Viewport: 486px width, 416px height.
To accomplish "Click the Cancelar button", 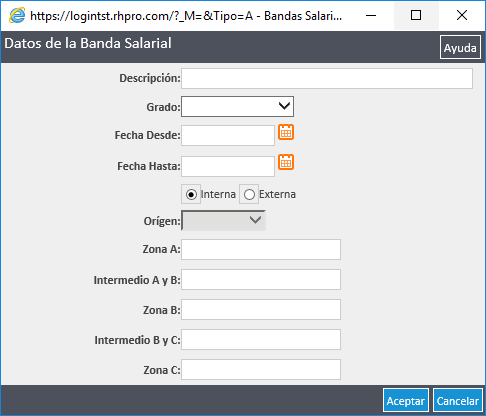I will [x=458, y=401].
